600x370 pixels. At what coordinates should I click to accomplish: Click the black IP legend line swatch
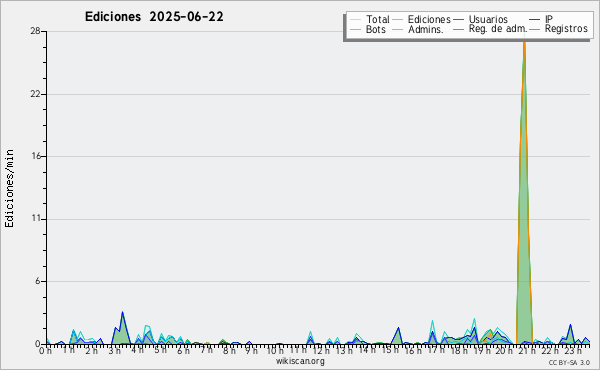tap(535, 19)
